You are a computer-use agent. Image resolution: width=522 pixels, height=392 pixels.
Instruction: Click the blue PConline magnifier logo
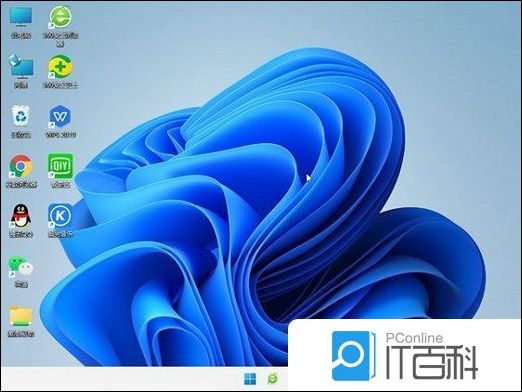click(352, 356)
